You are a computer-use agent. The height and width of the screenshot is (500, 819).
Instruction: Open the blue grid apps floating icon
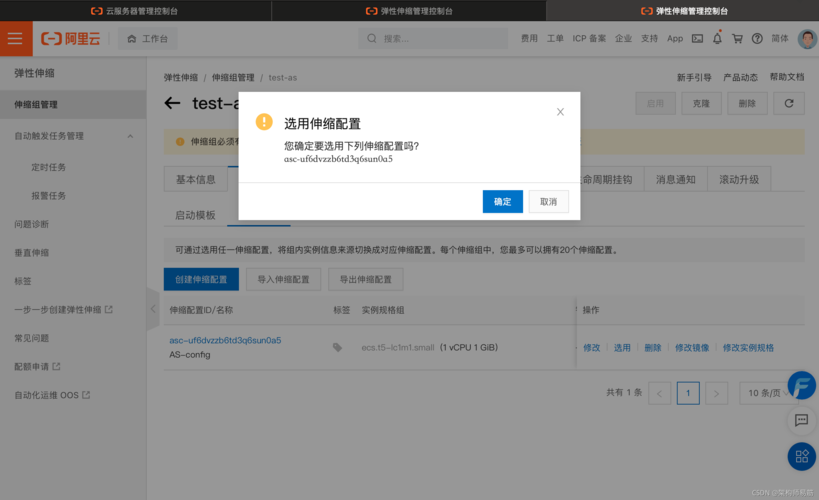point(802,457)
